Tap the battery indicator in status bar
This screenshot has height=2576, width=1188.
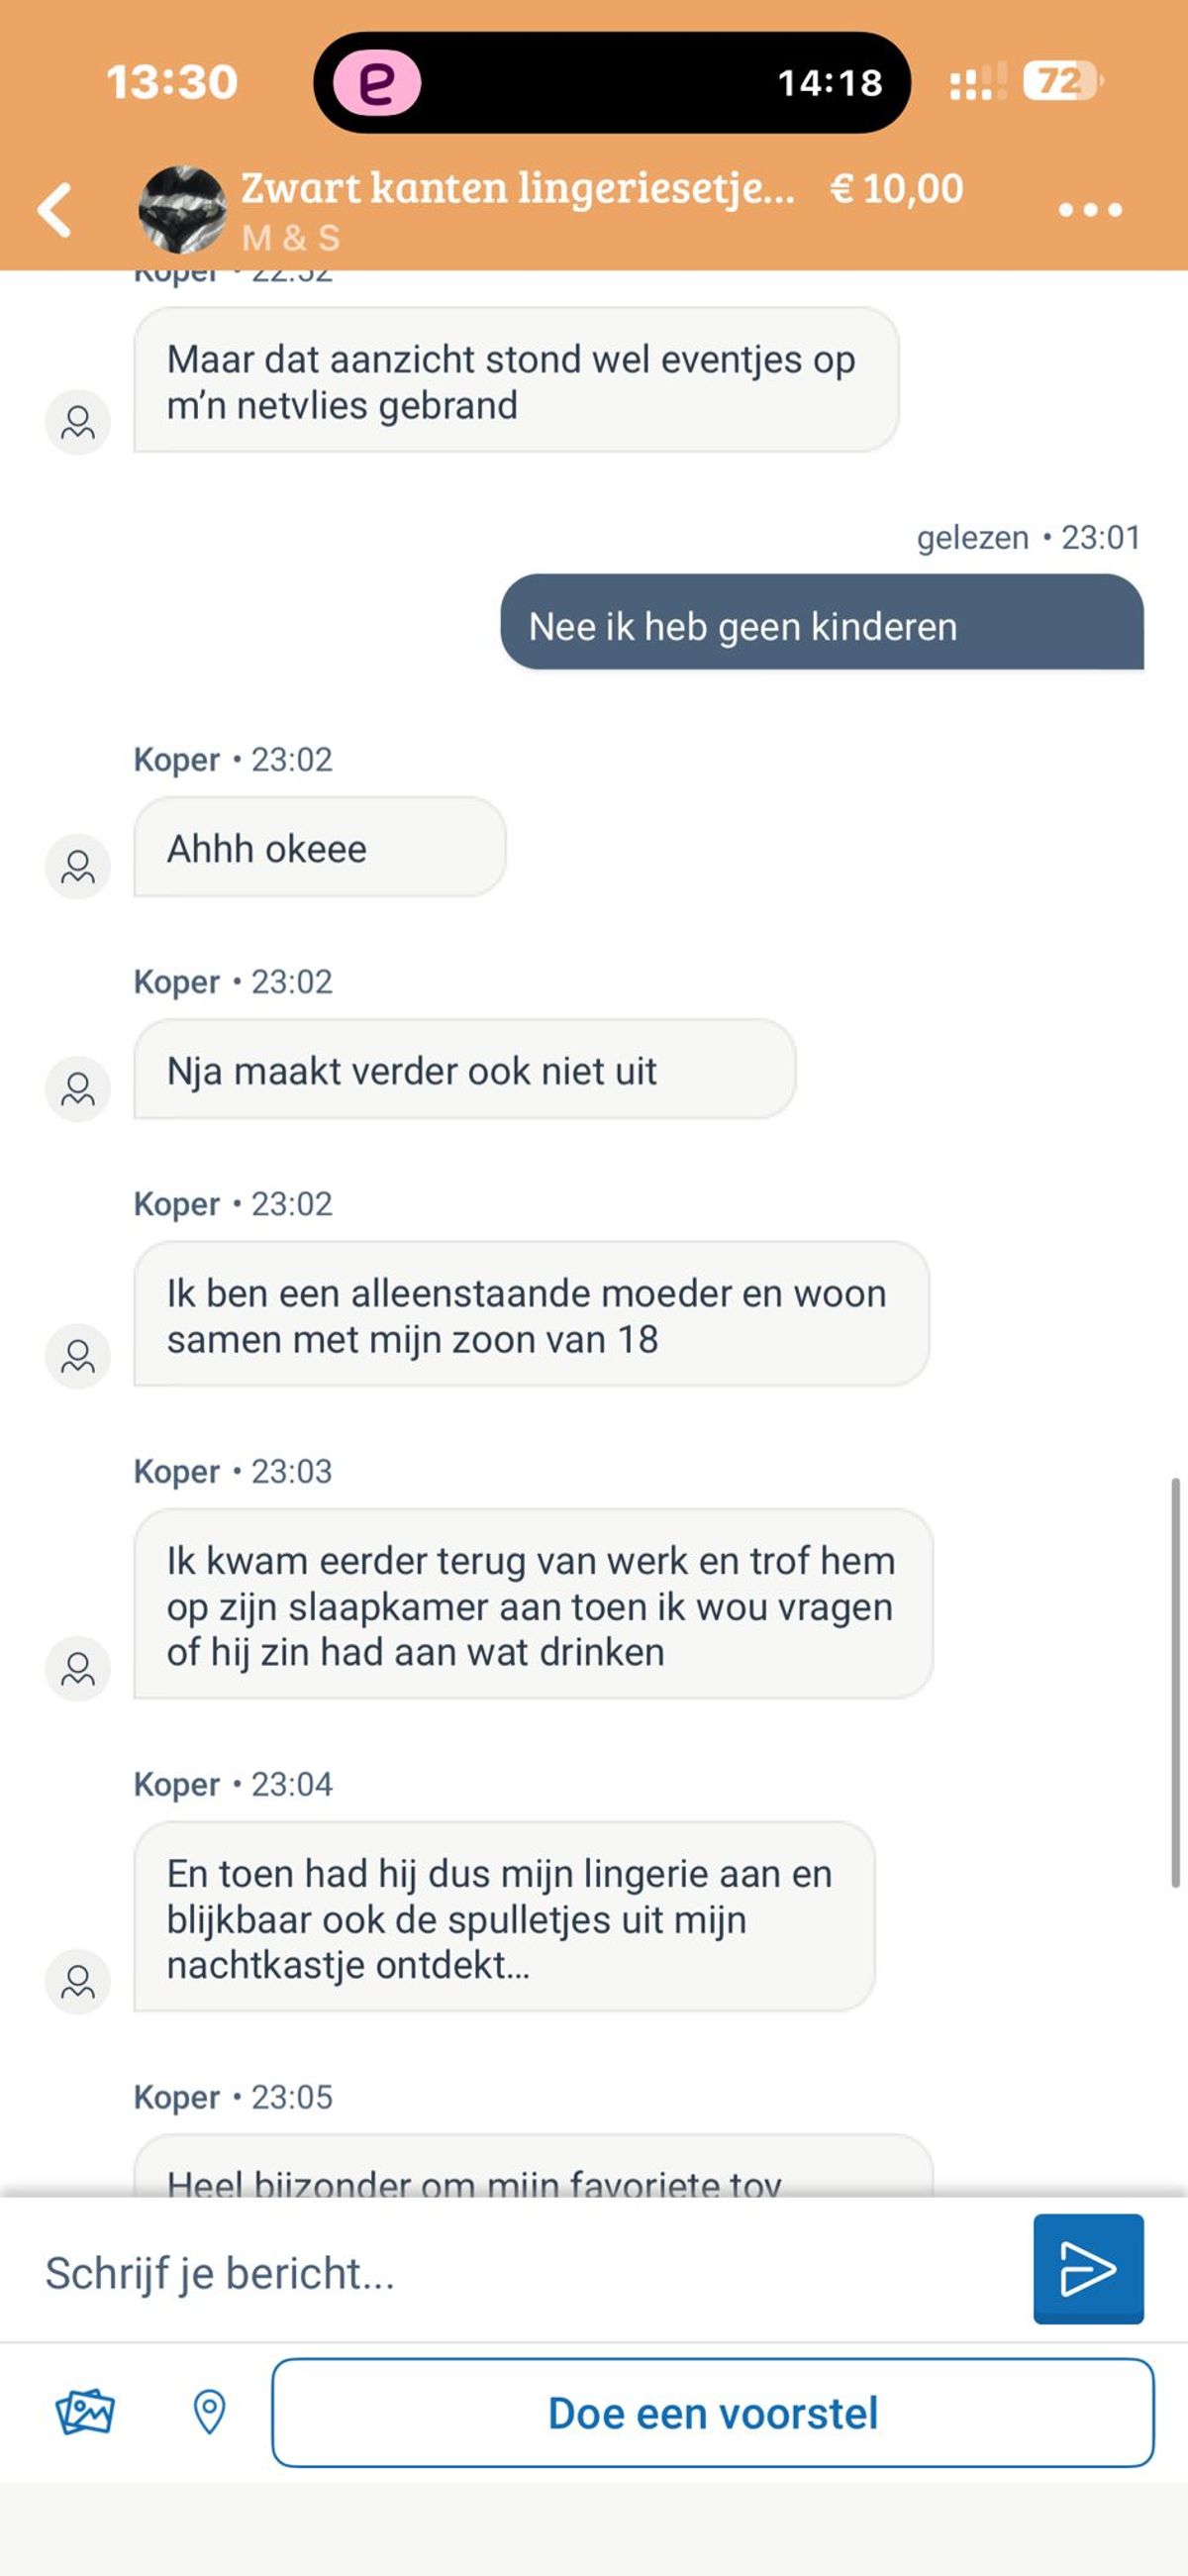[1061, 81]
